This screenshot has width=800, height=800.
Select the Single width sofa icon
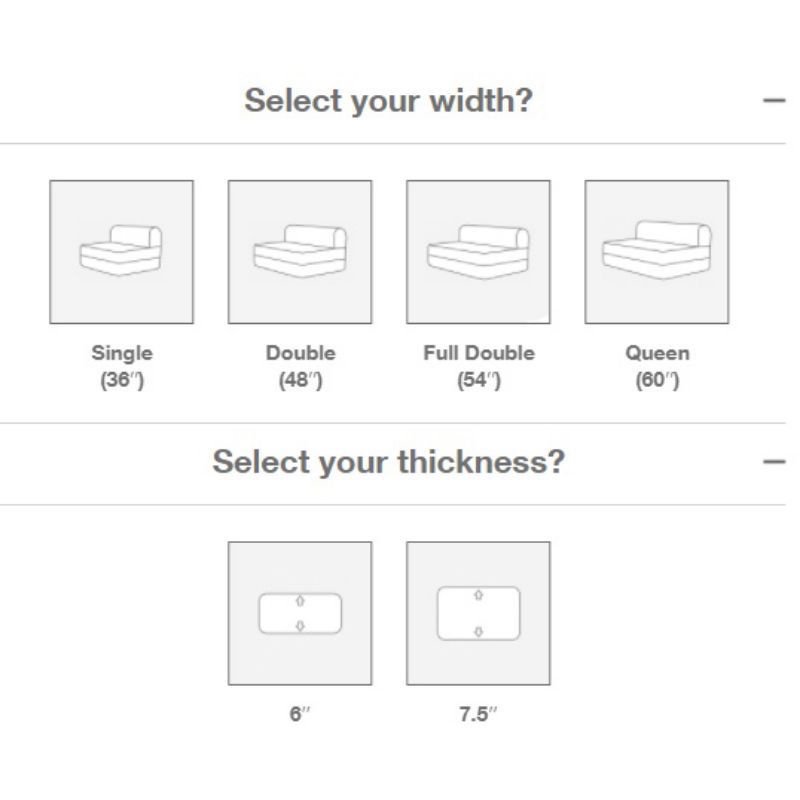(121, 252)
